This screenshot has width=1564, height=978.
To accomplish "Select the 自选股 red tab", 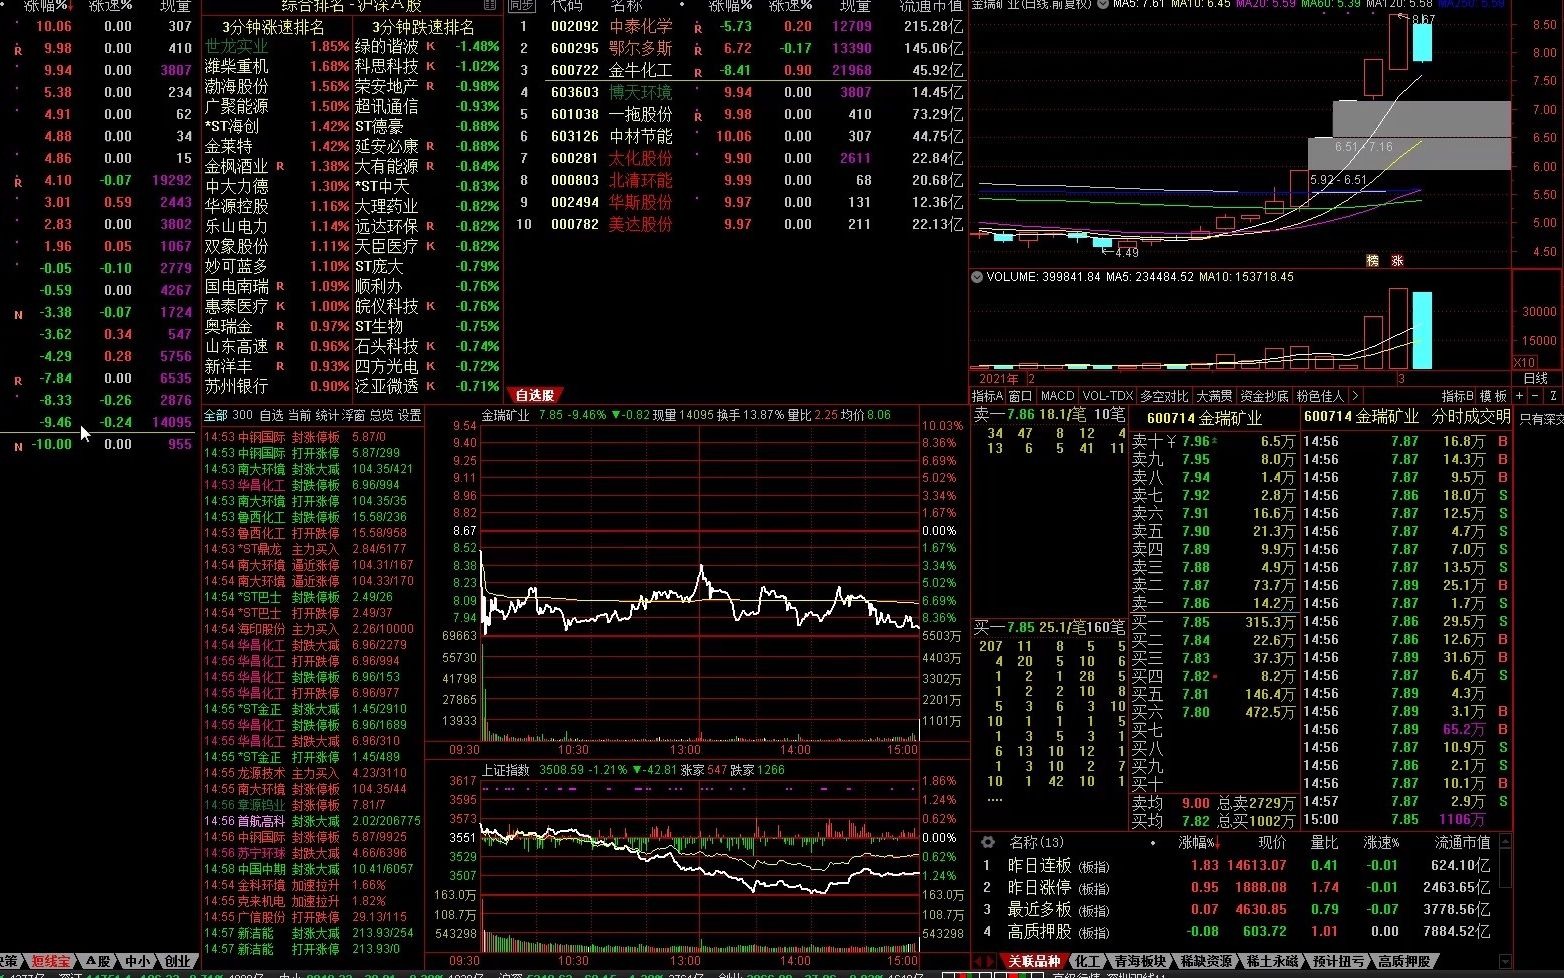I will (535, 395).
